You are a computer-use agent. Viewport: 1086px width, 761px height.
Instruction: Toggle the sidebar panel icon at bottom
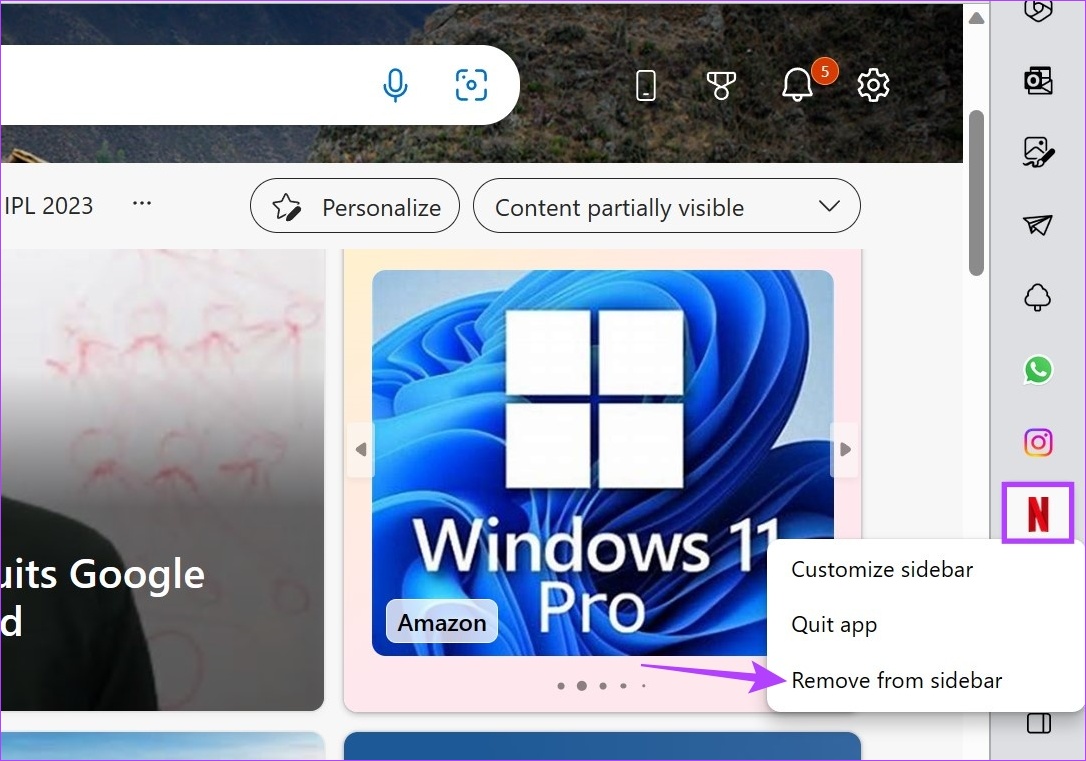(1038, 724)
